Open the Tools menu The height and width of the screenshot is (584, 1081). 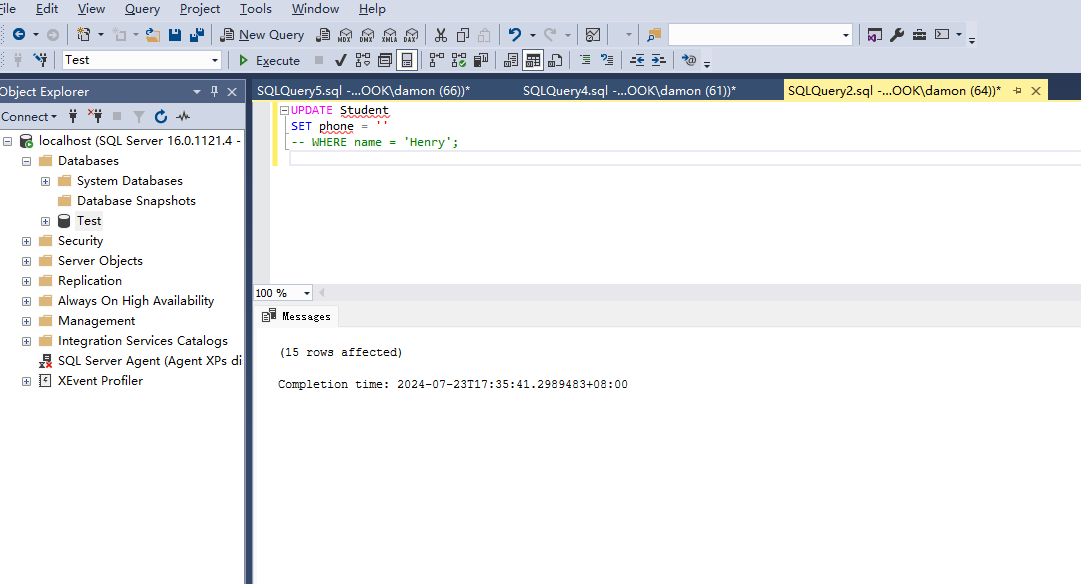[256, 9]
